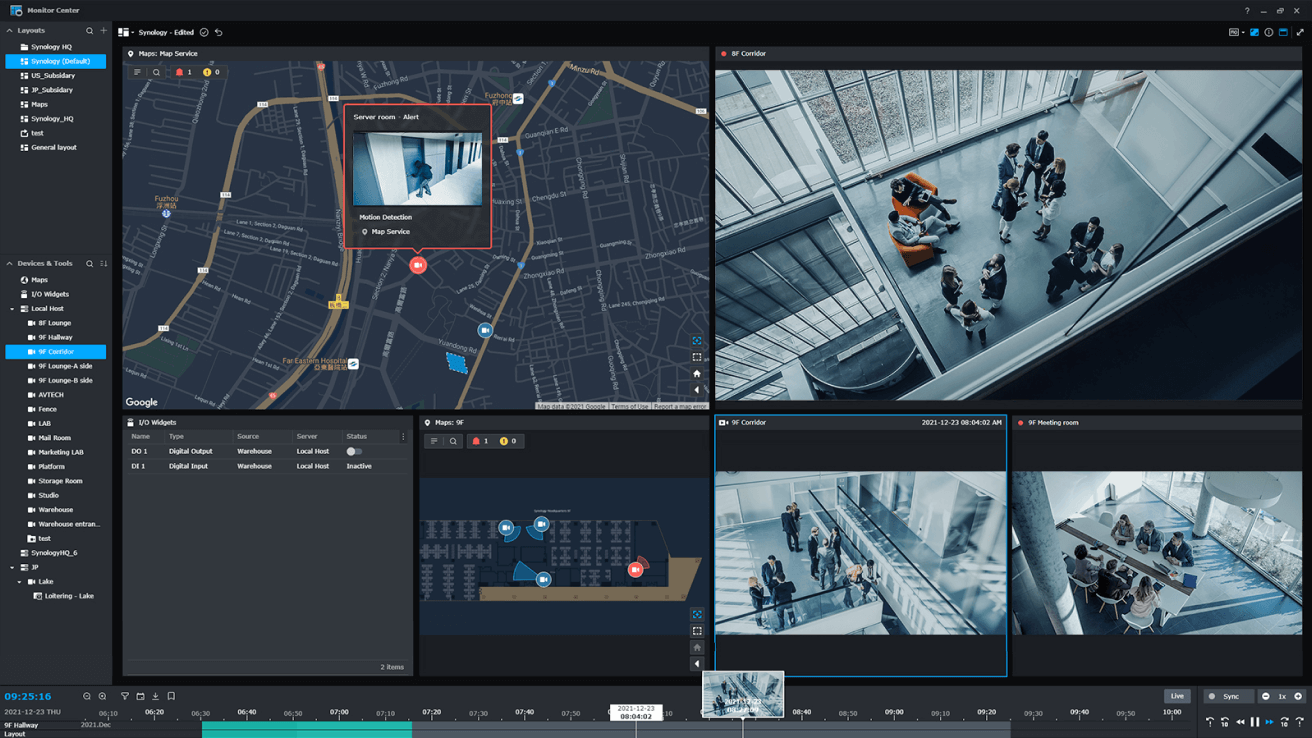Switch to Live view
This screenshot has width=1312, height=738.
(x=1177, y=696)
